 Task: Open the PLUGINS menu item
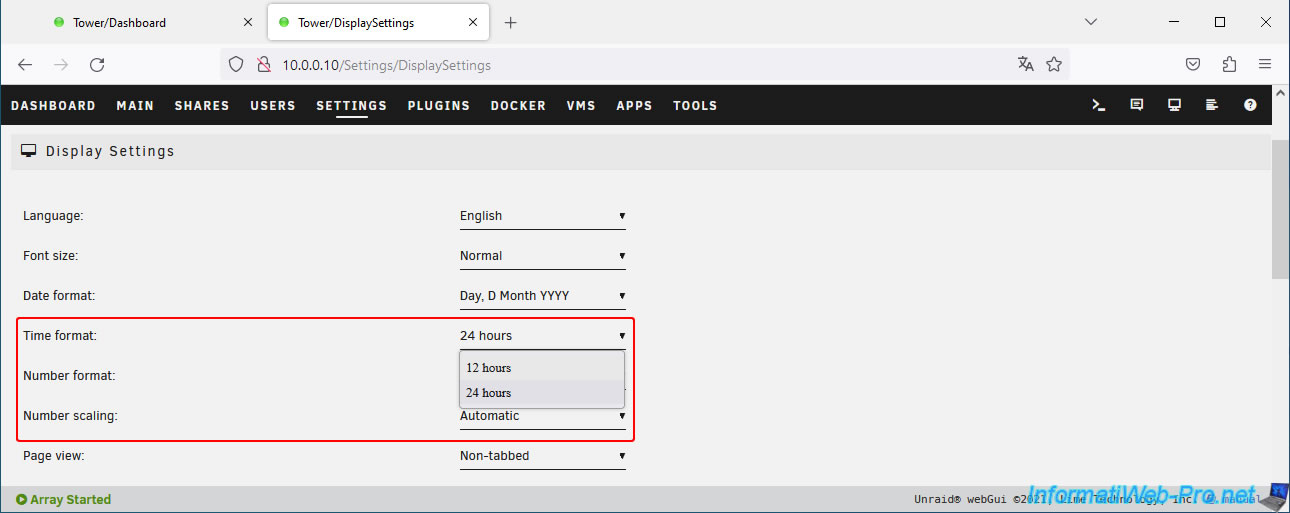tap(438, 105)
